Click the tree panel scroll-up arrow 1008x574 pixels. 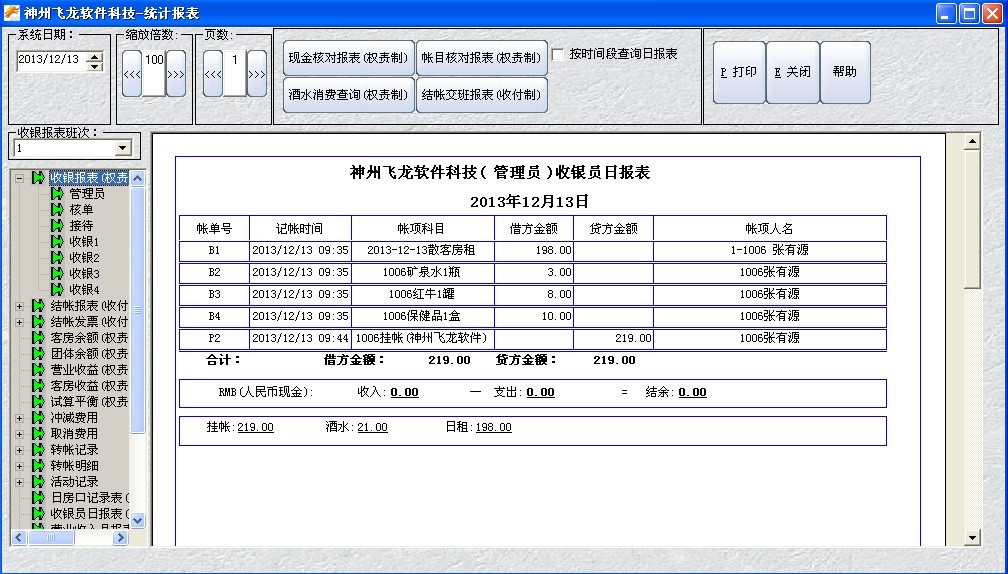coord(138,178)
